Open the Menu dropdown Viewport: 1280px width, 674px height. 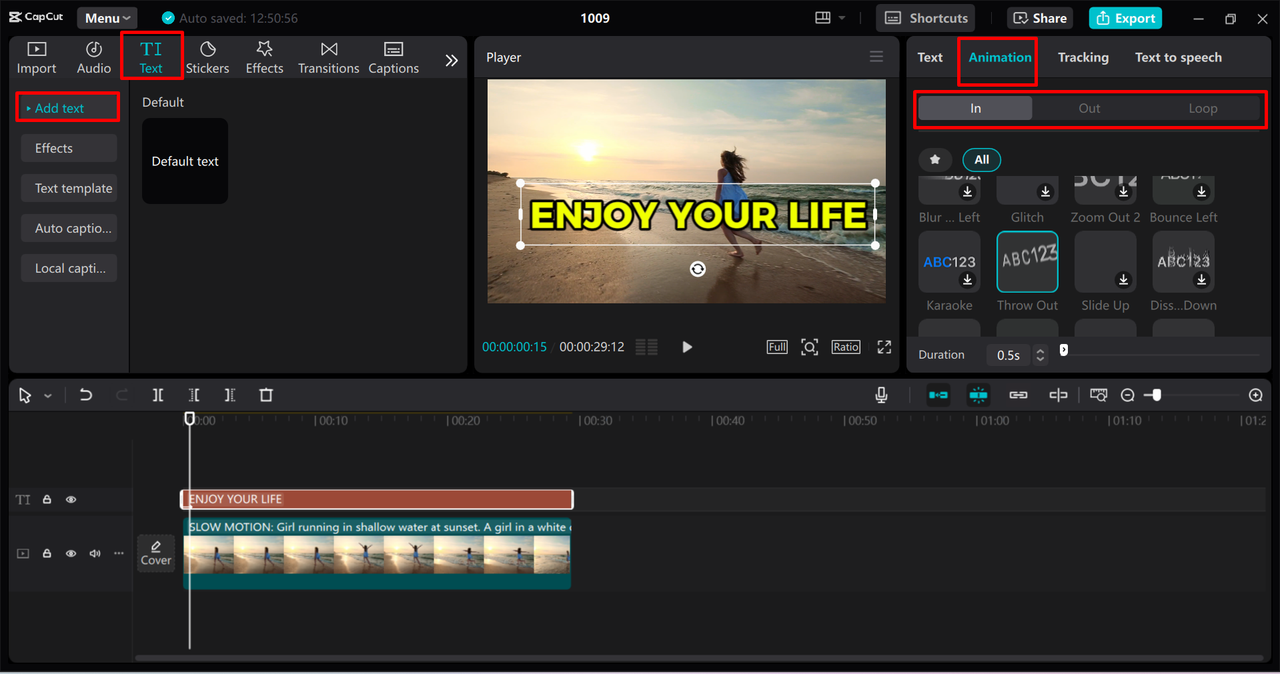tap(107, 18)
